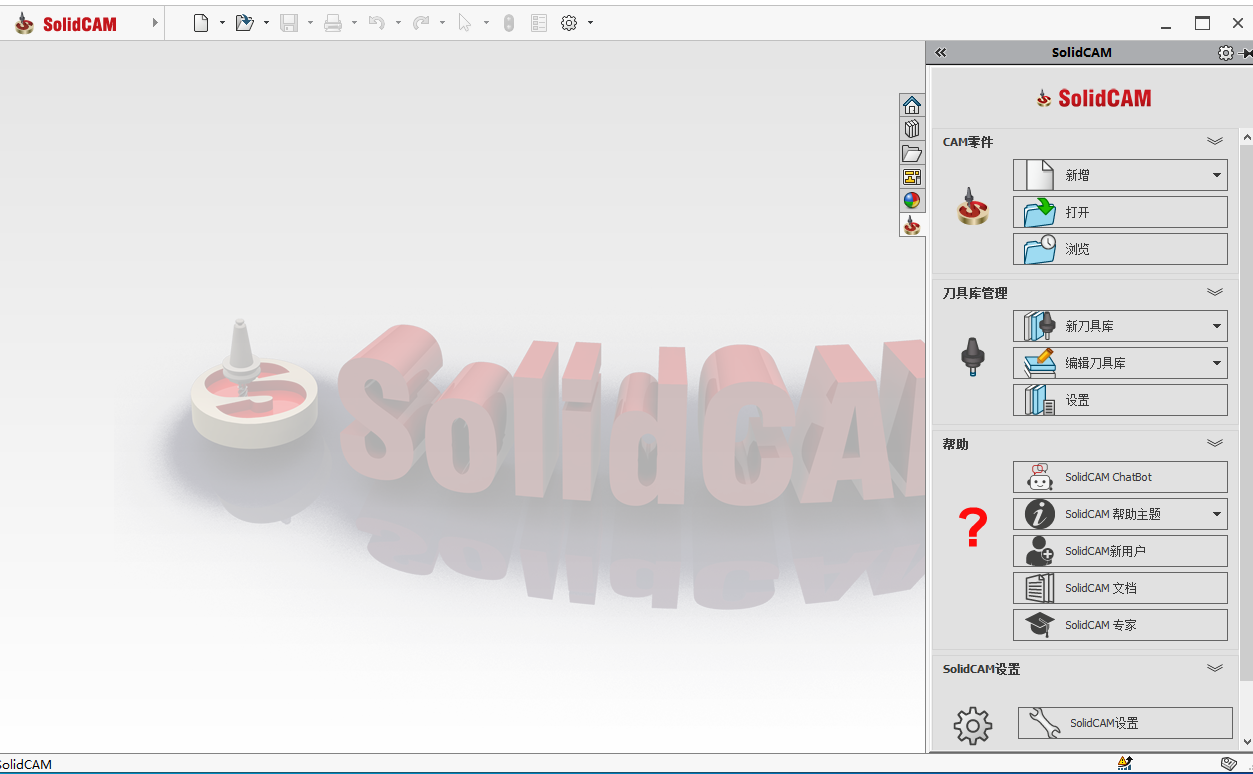Open dropdown arrow next to Redo icon

[442, 23]
